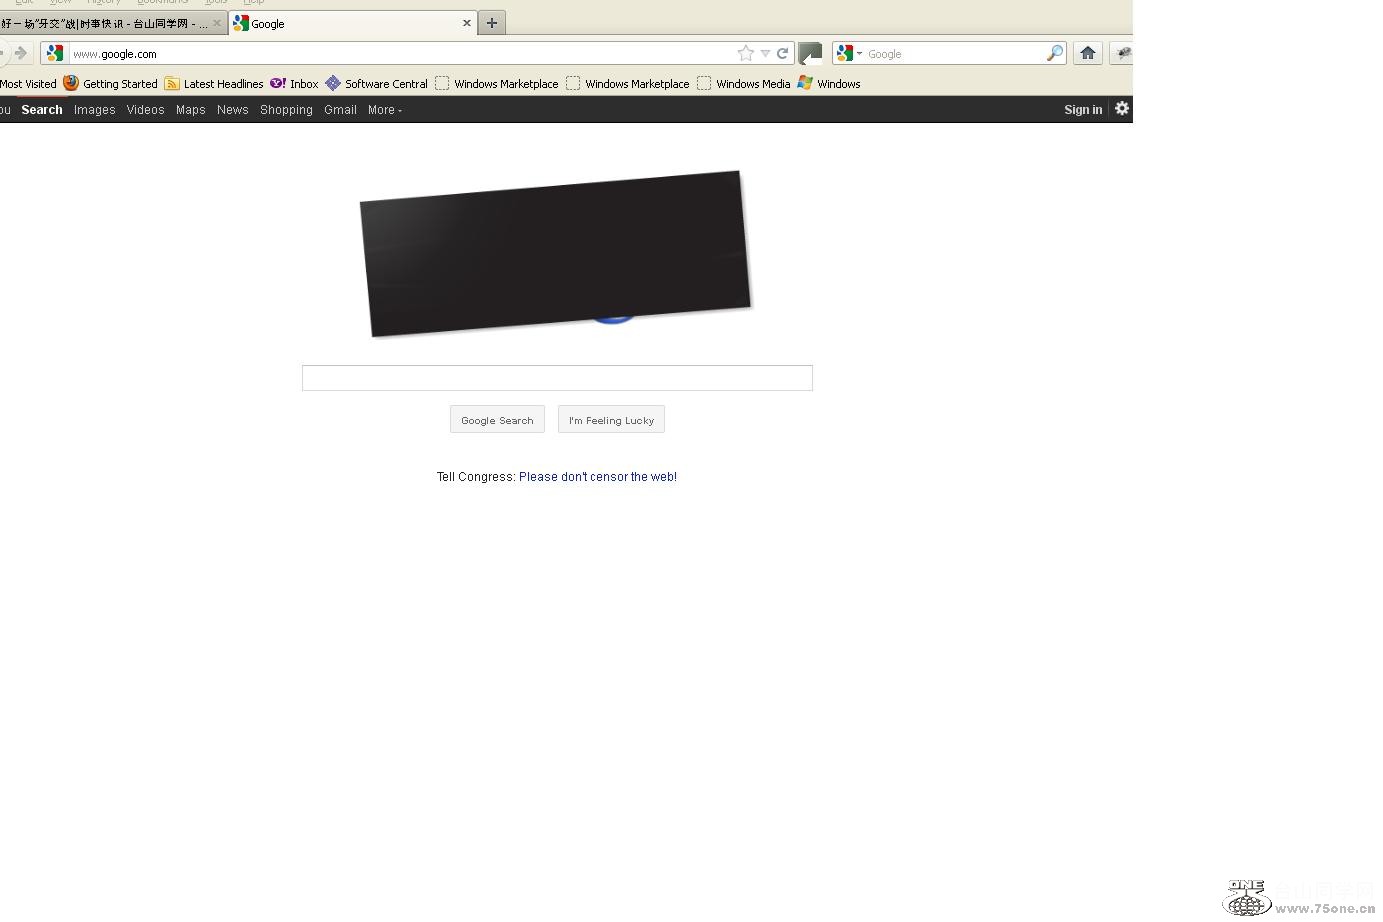Open the Latest Headlines feed bookmark
Viewport: 1383px width, 922px height.
(x=214, y=84)
